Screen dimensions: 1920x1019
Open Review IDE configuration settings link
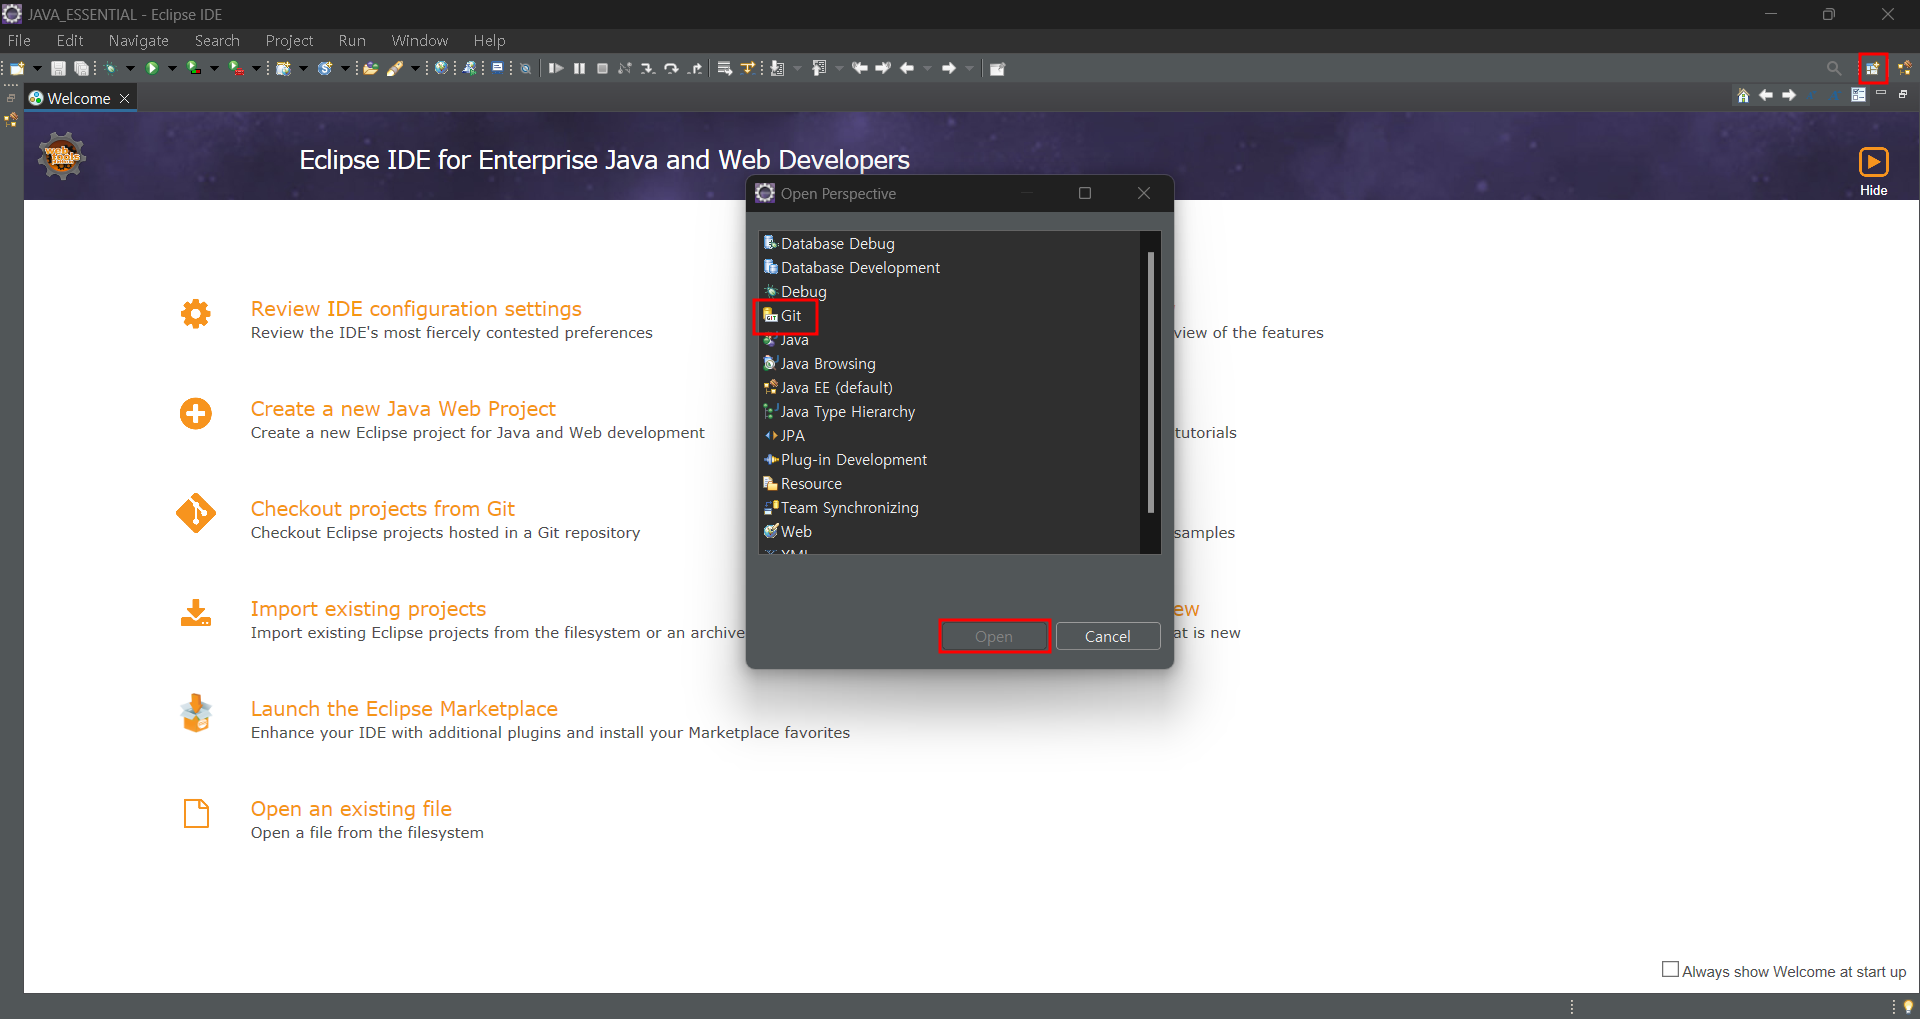coord(416,309)
